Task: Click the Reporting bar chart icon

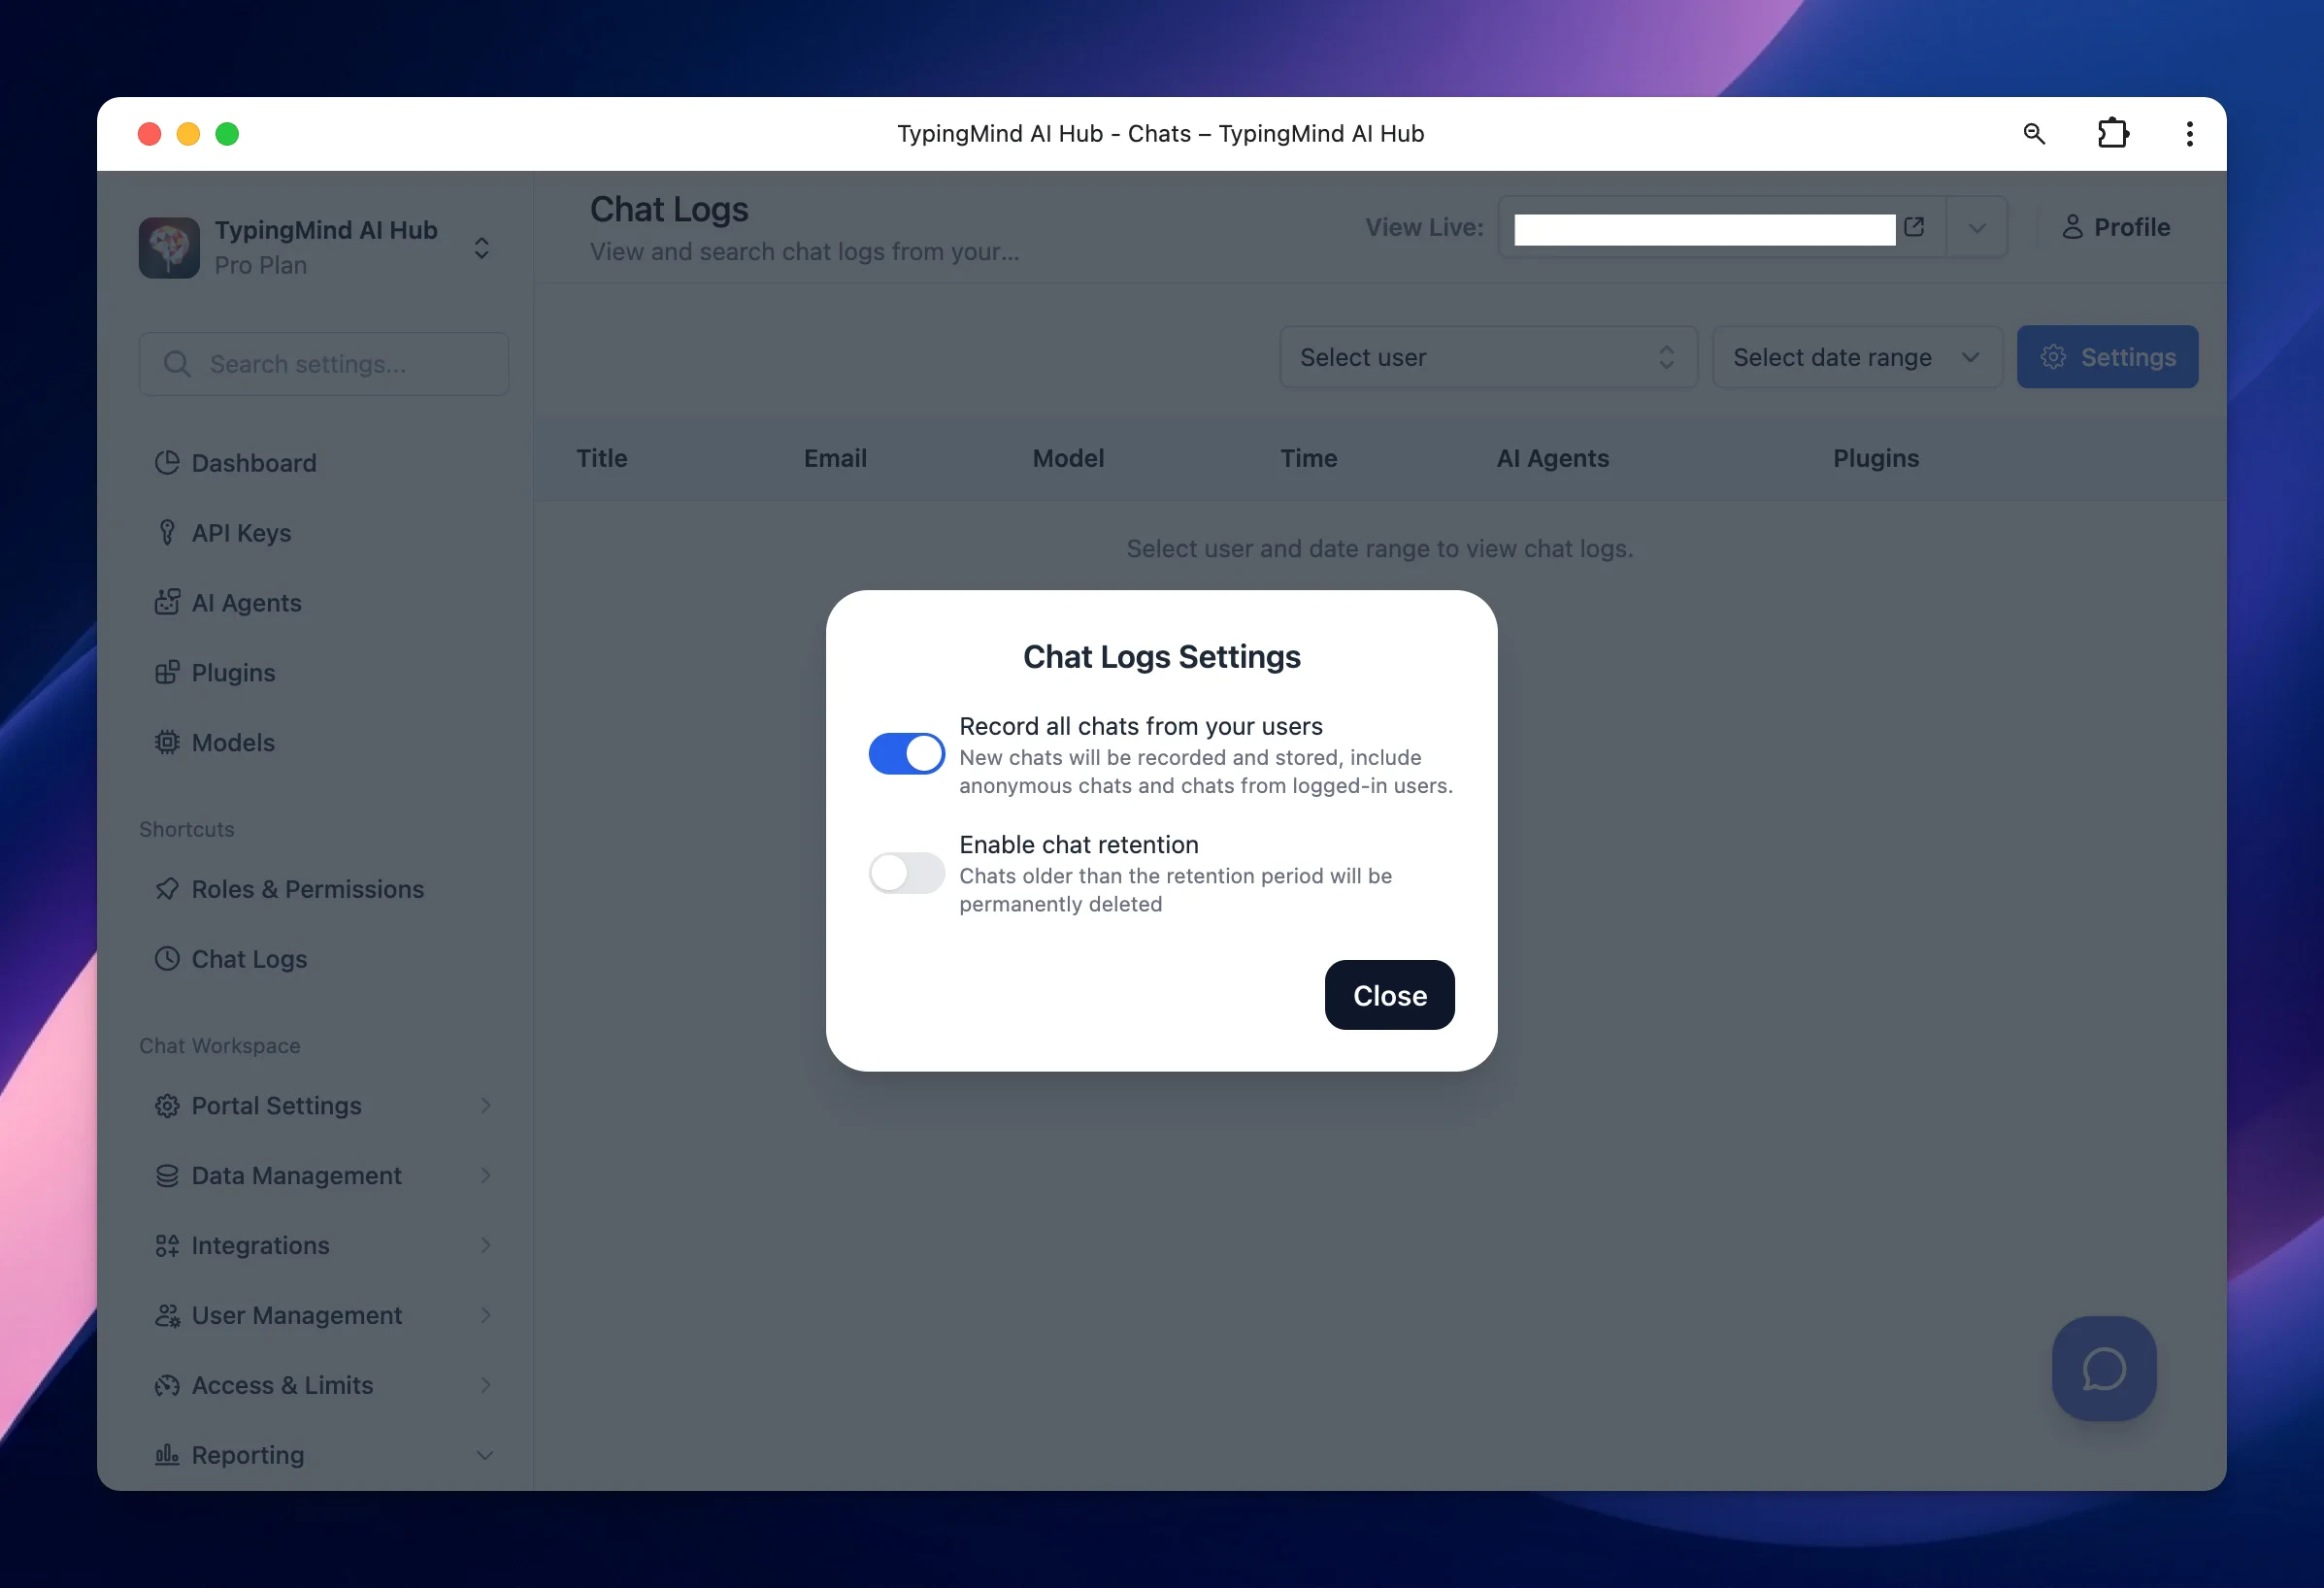Action: pyautogui.click(x=167, y=1456)
